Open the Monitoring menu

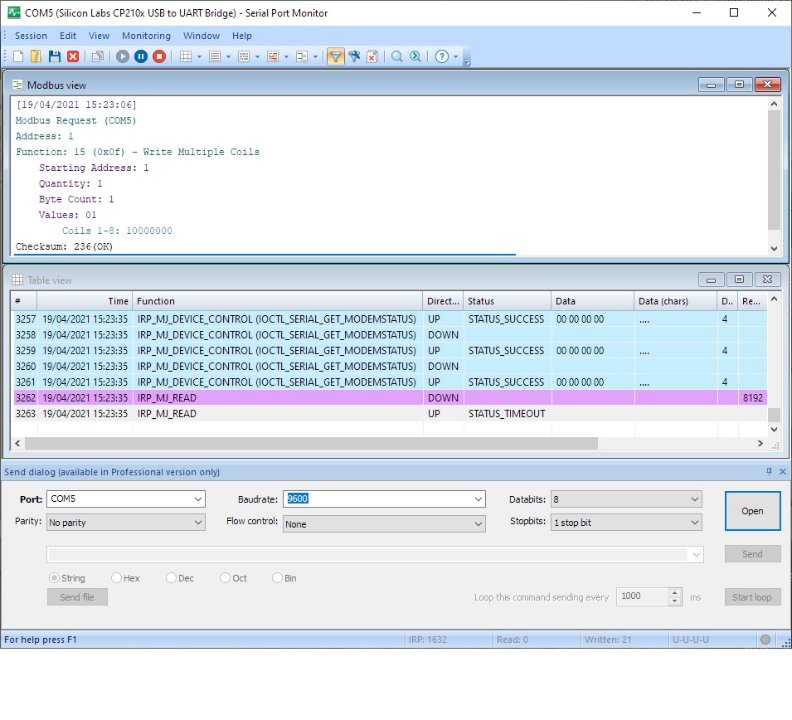click(146, 36)
